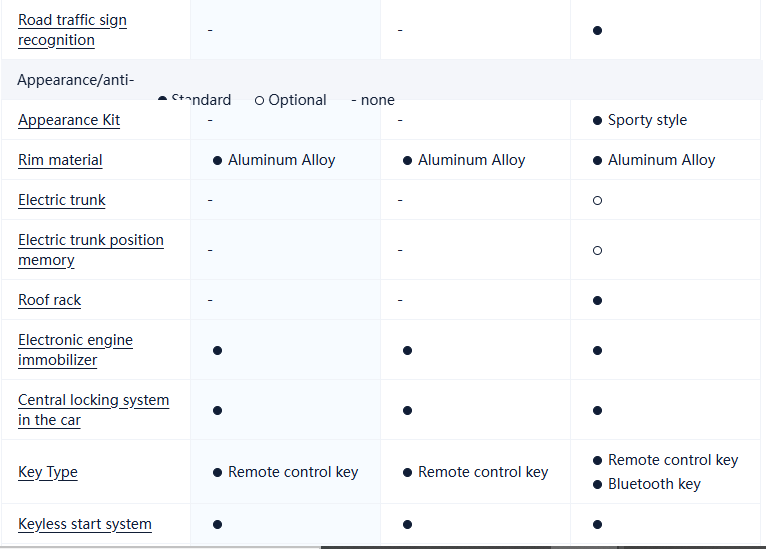
Task: Click the Roof rack link
Action: pos(50,300)
